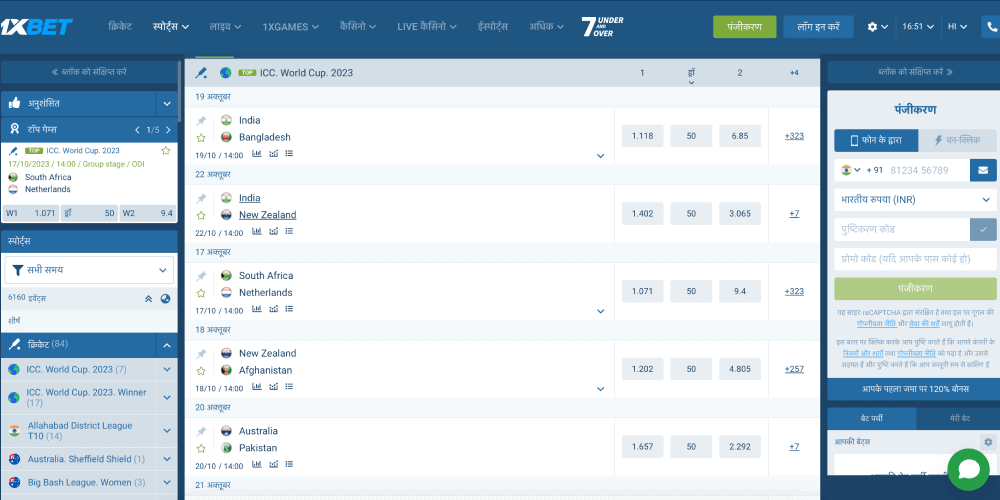The width and height of the screenshot is (1000, 500).
Task: Click the प्रोमो कोड input field
Action: [915, 260]
